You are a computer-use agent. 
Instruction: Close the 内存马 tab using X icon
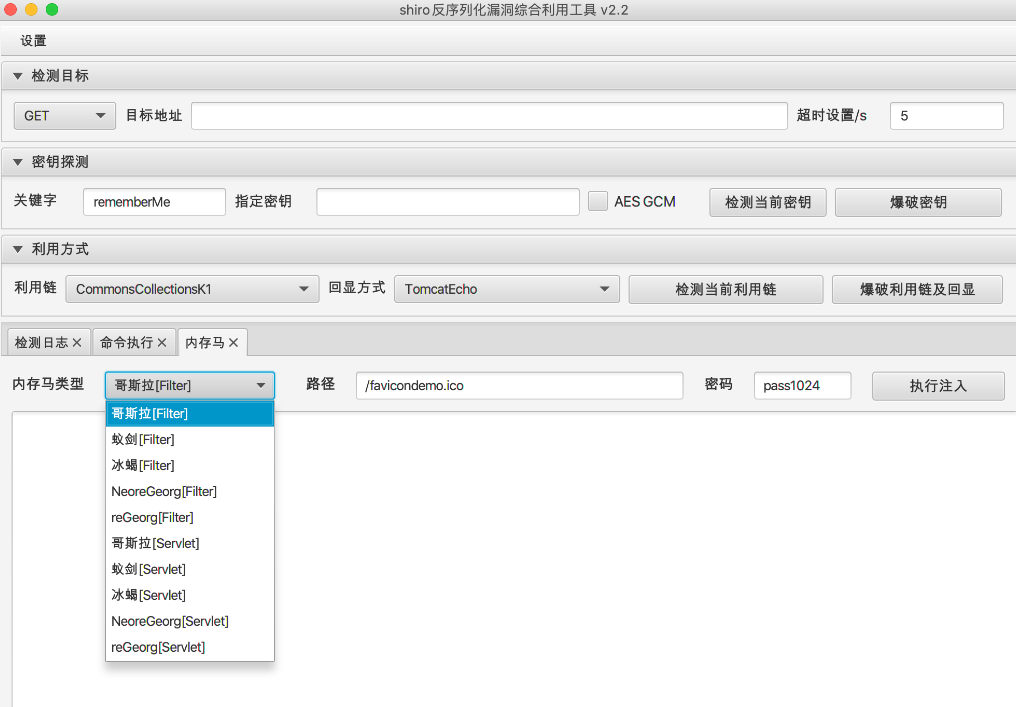point(233,343)
